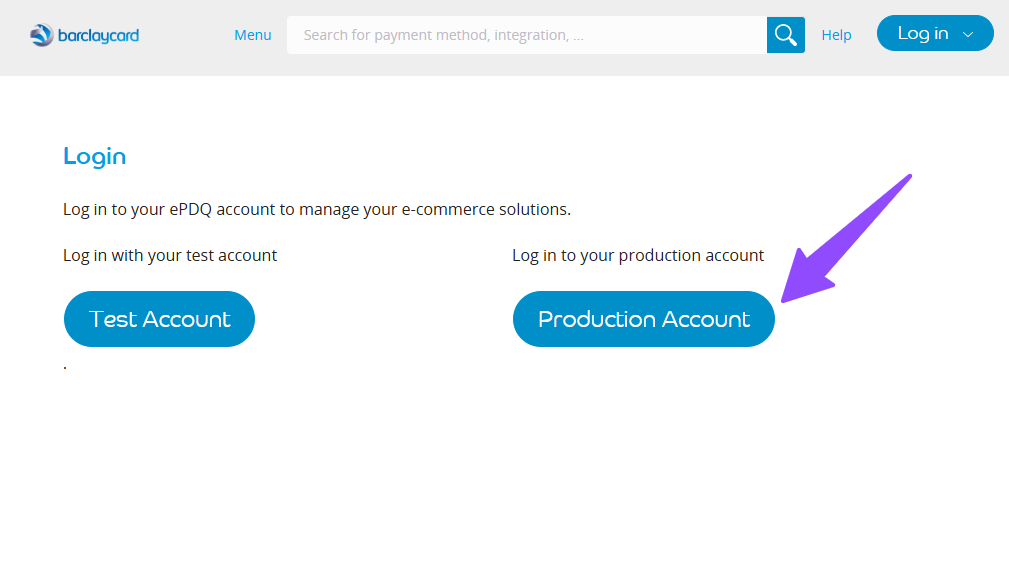The image size is (1009, 563).
Task: Click 'Log in to your production account' text
Action: click(x=638, y=255)
